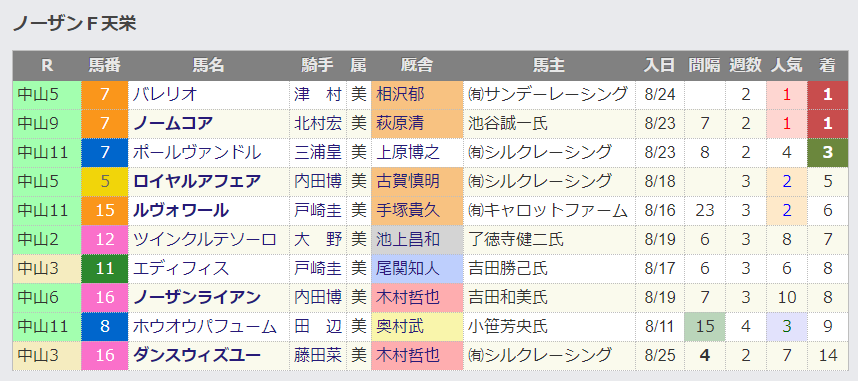Click jockey cell 藤田菜

pos(317,356)
